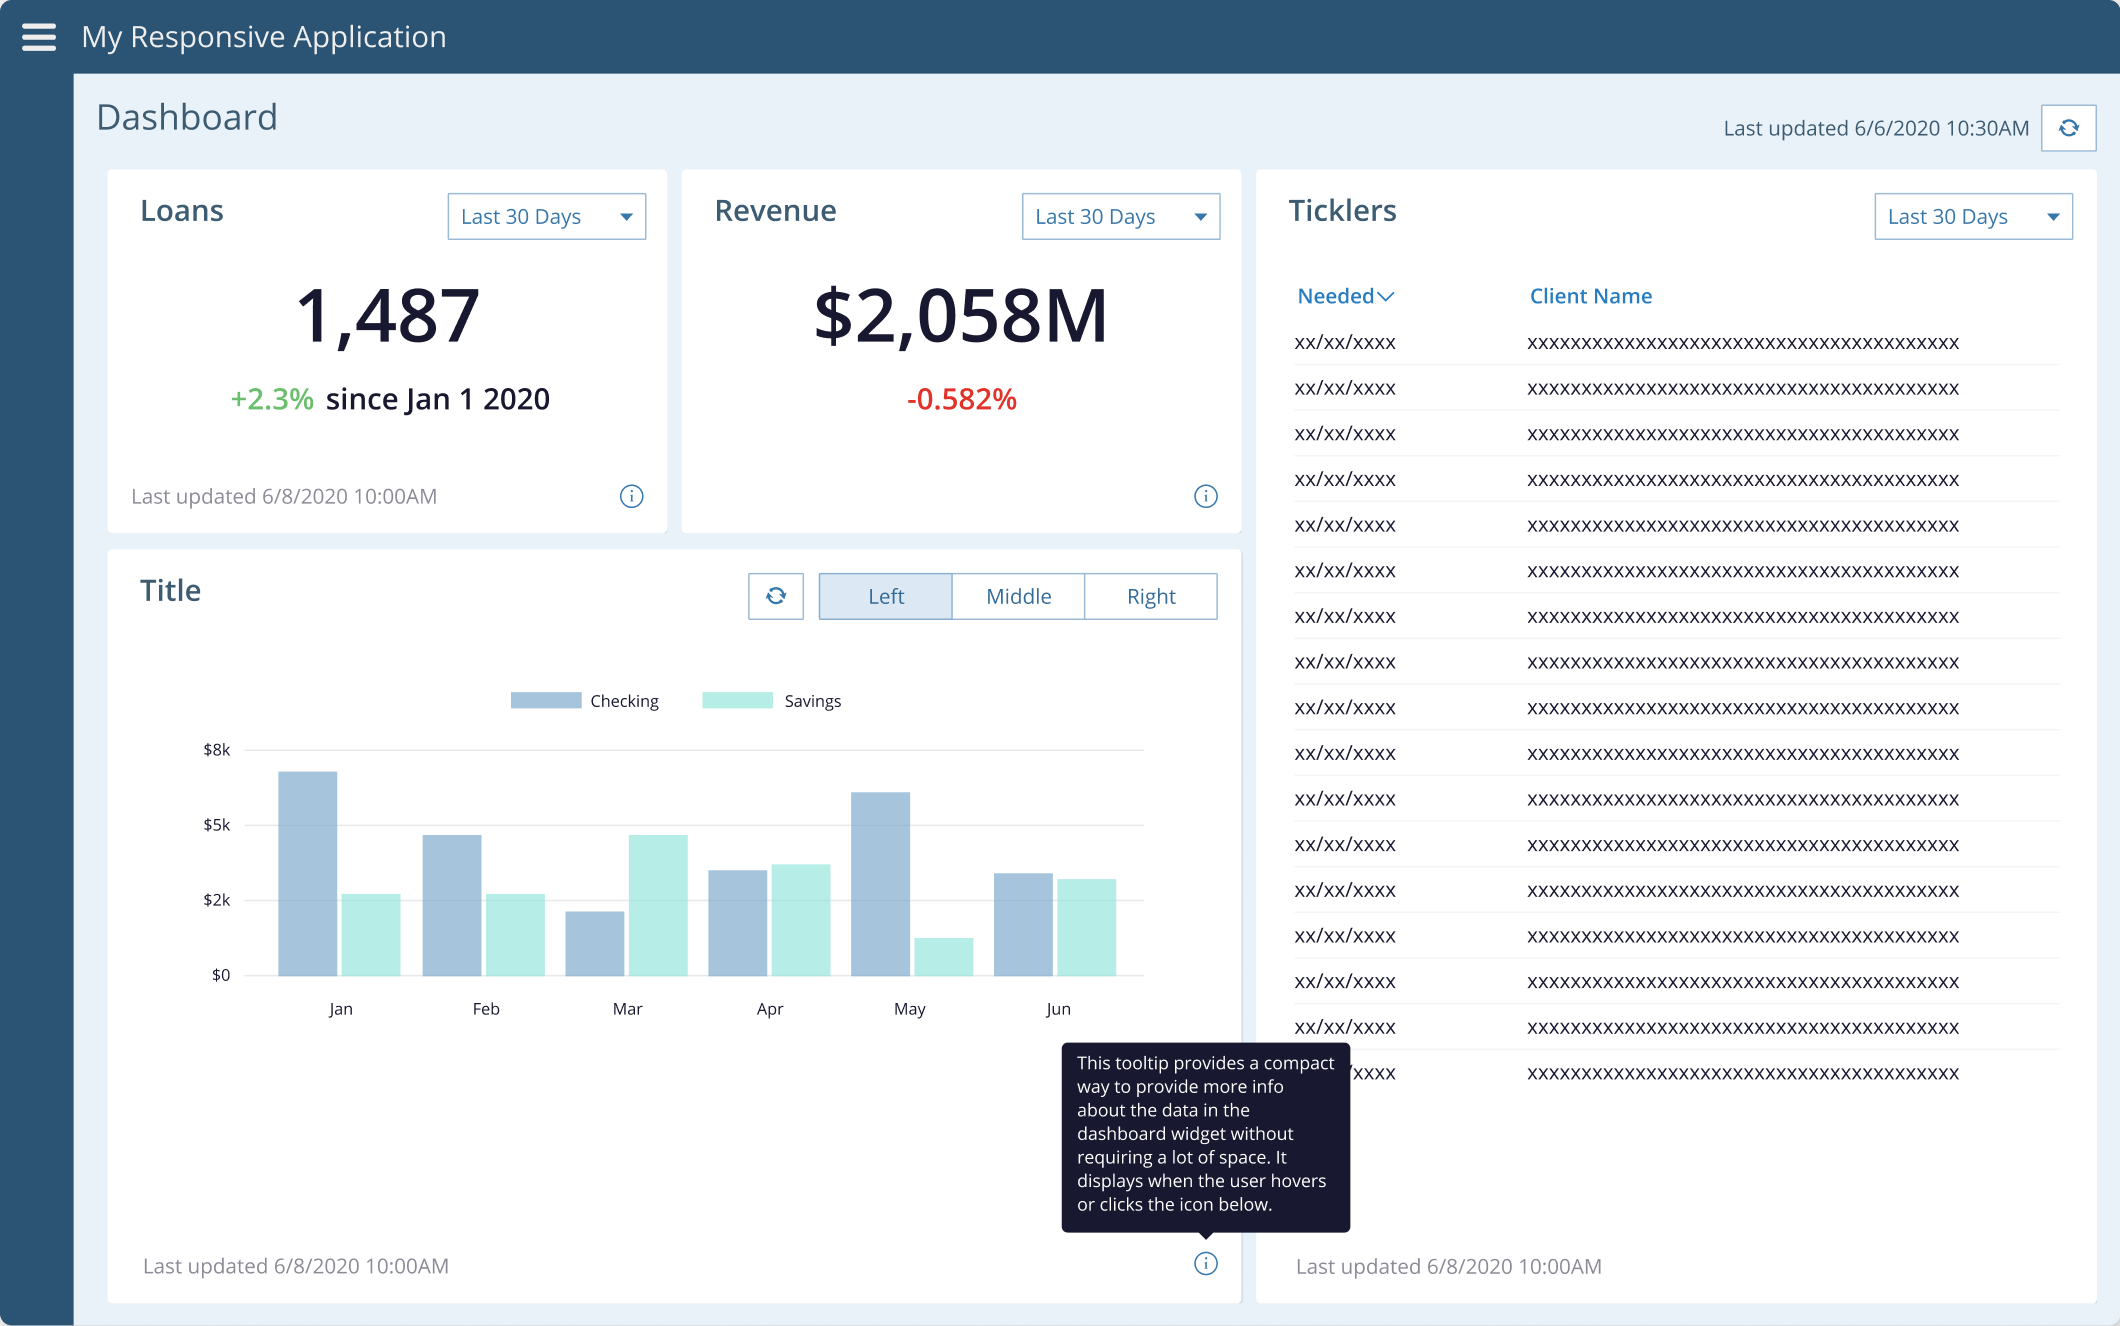
Task: Click the info icon in Revenue card
Action: 1205,496
